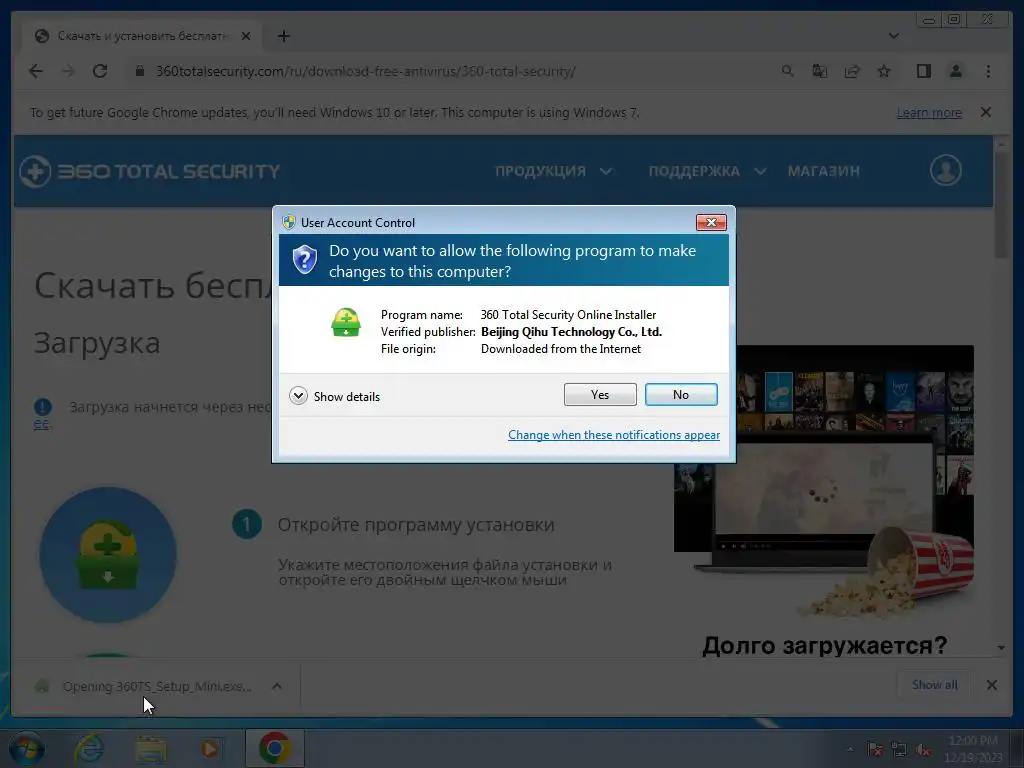Click the 360totalsecurity.com address bar
This screenshot has width=1024, height=768.
366,71
